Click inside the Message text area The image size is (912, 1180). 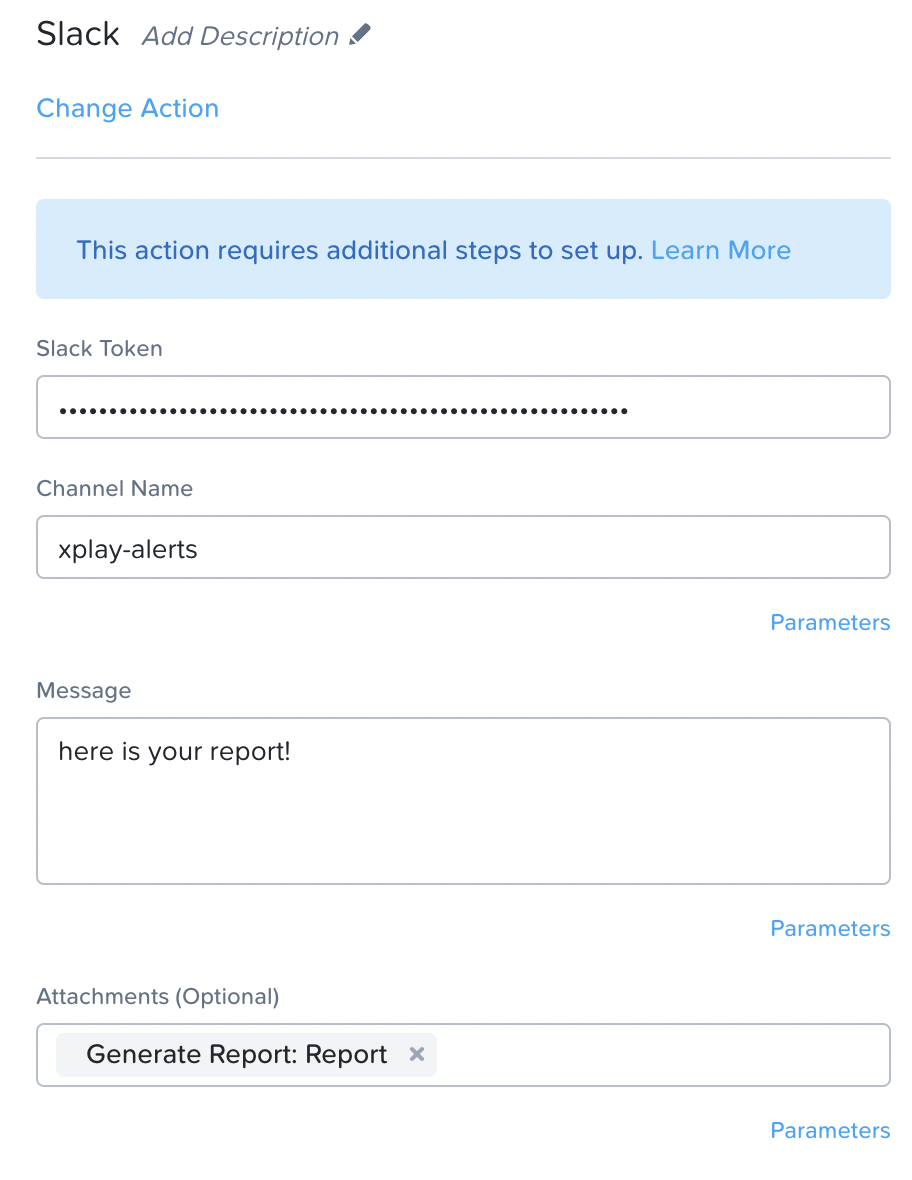pyautogui.click(x=462, y=820)
